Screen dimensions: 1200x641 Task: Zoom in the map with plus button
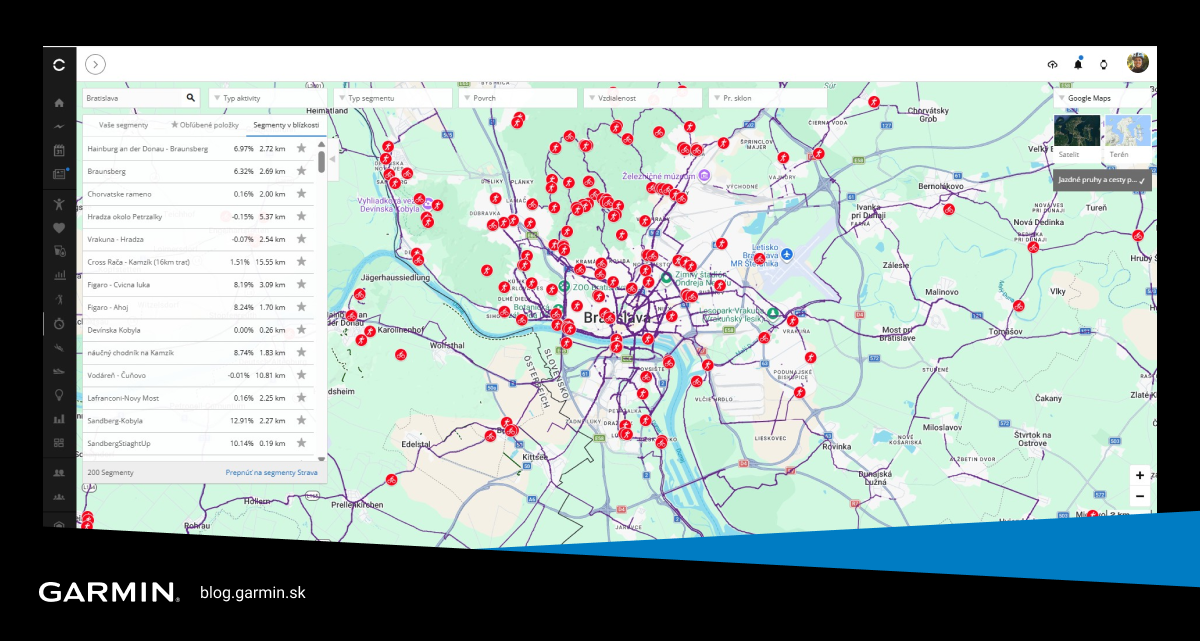pyautogui.click(x=1140, y=476)
